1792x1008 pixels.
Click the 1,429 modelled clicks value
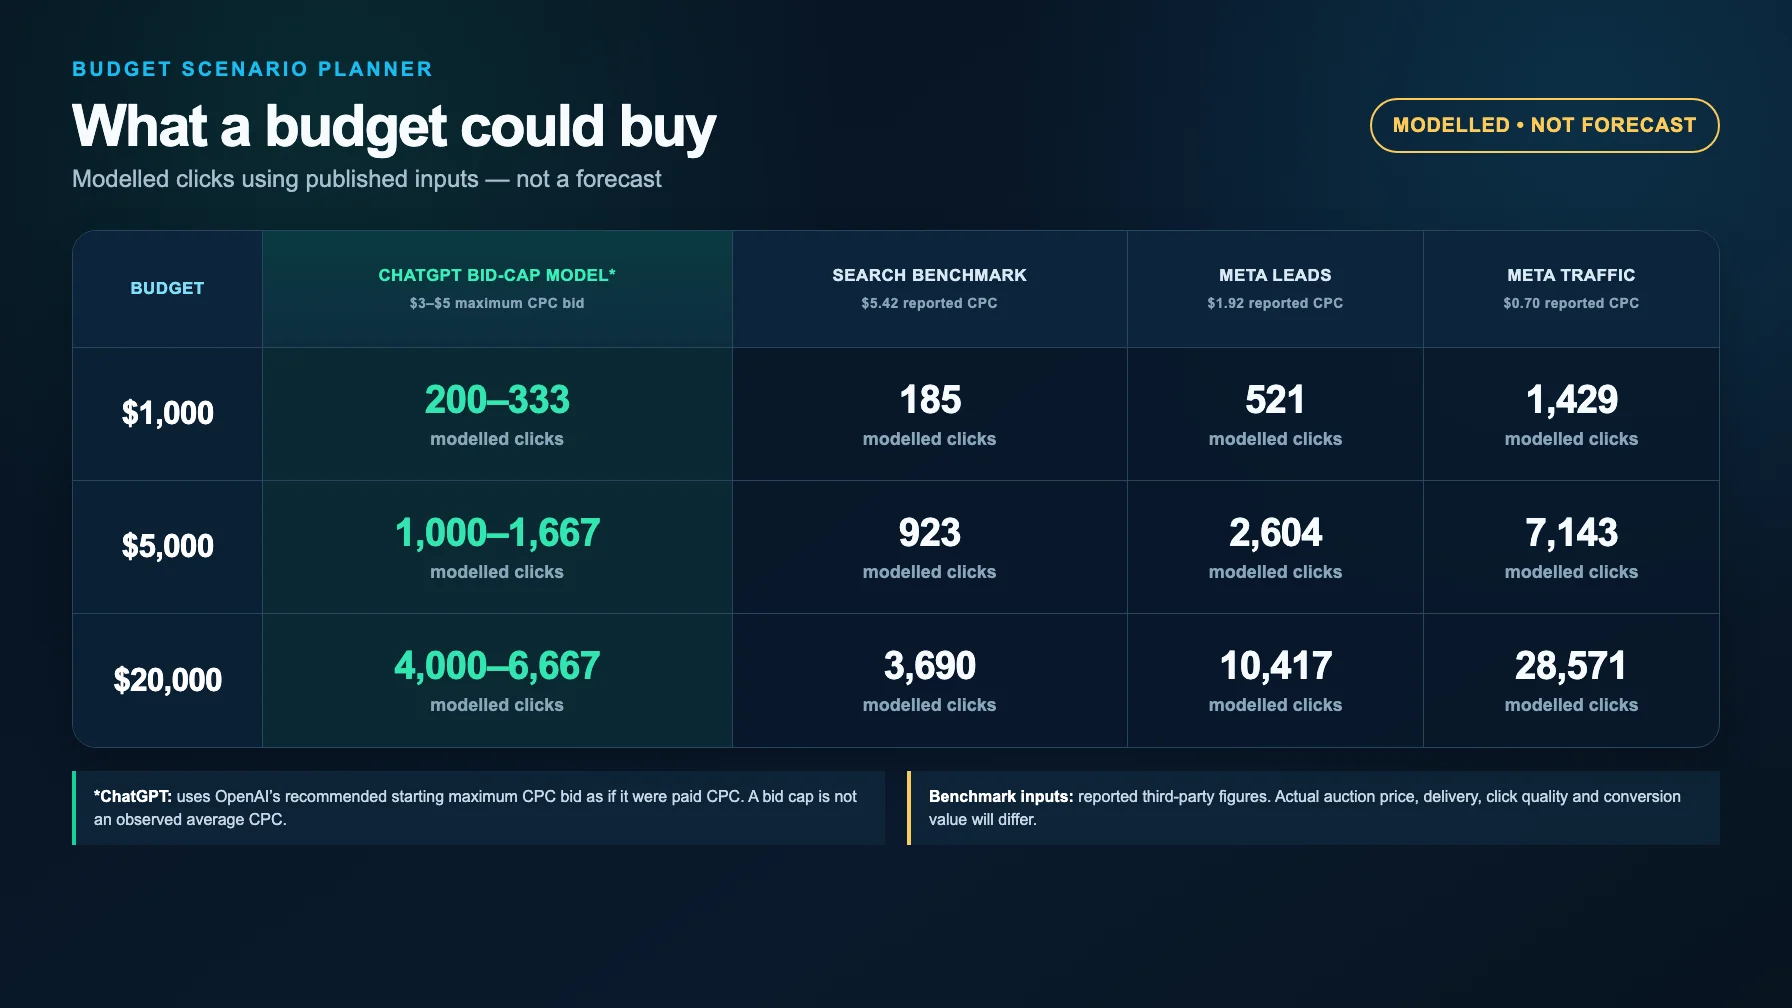pyautogui.click(x=1571, y=400)
